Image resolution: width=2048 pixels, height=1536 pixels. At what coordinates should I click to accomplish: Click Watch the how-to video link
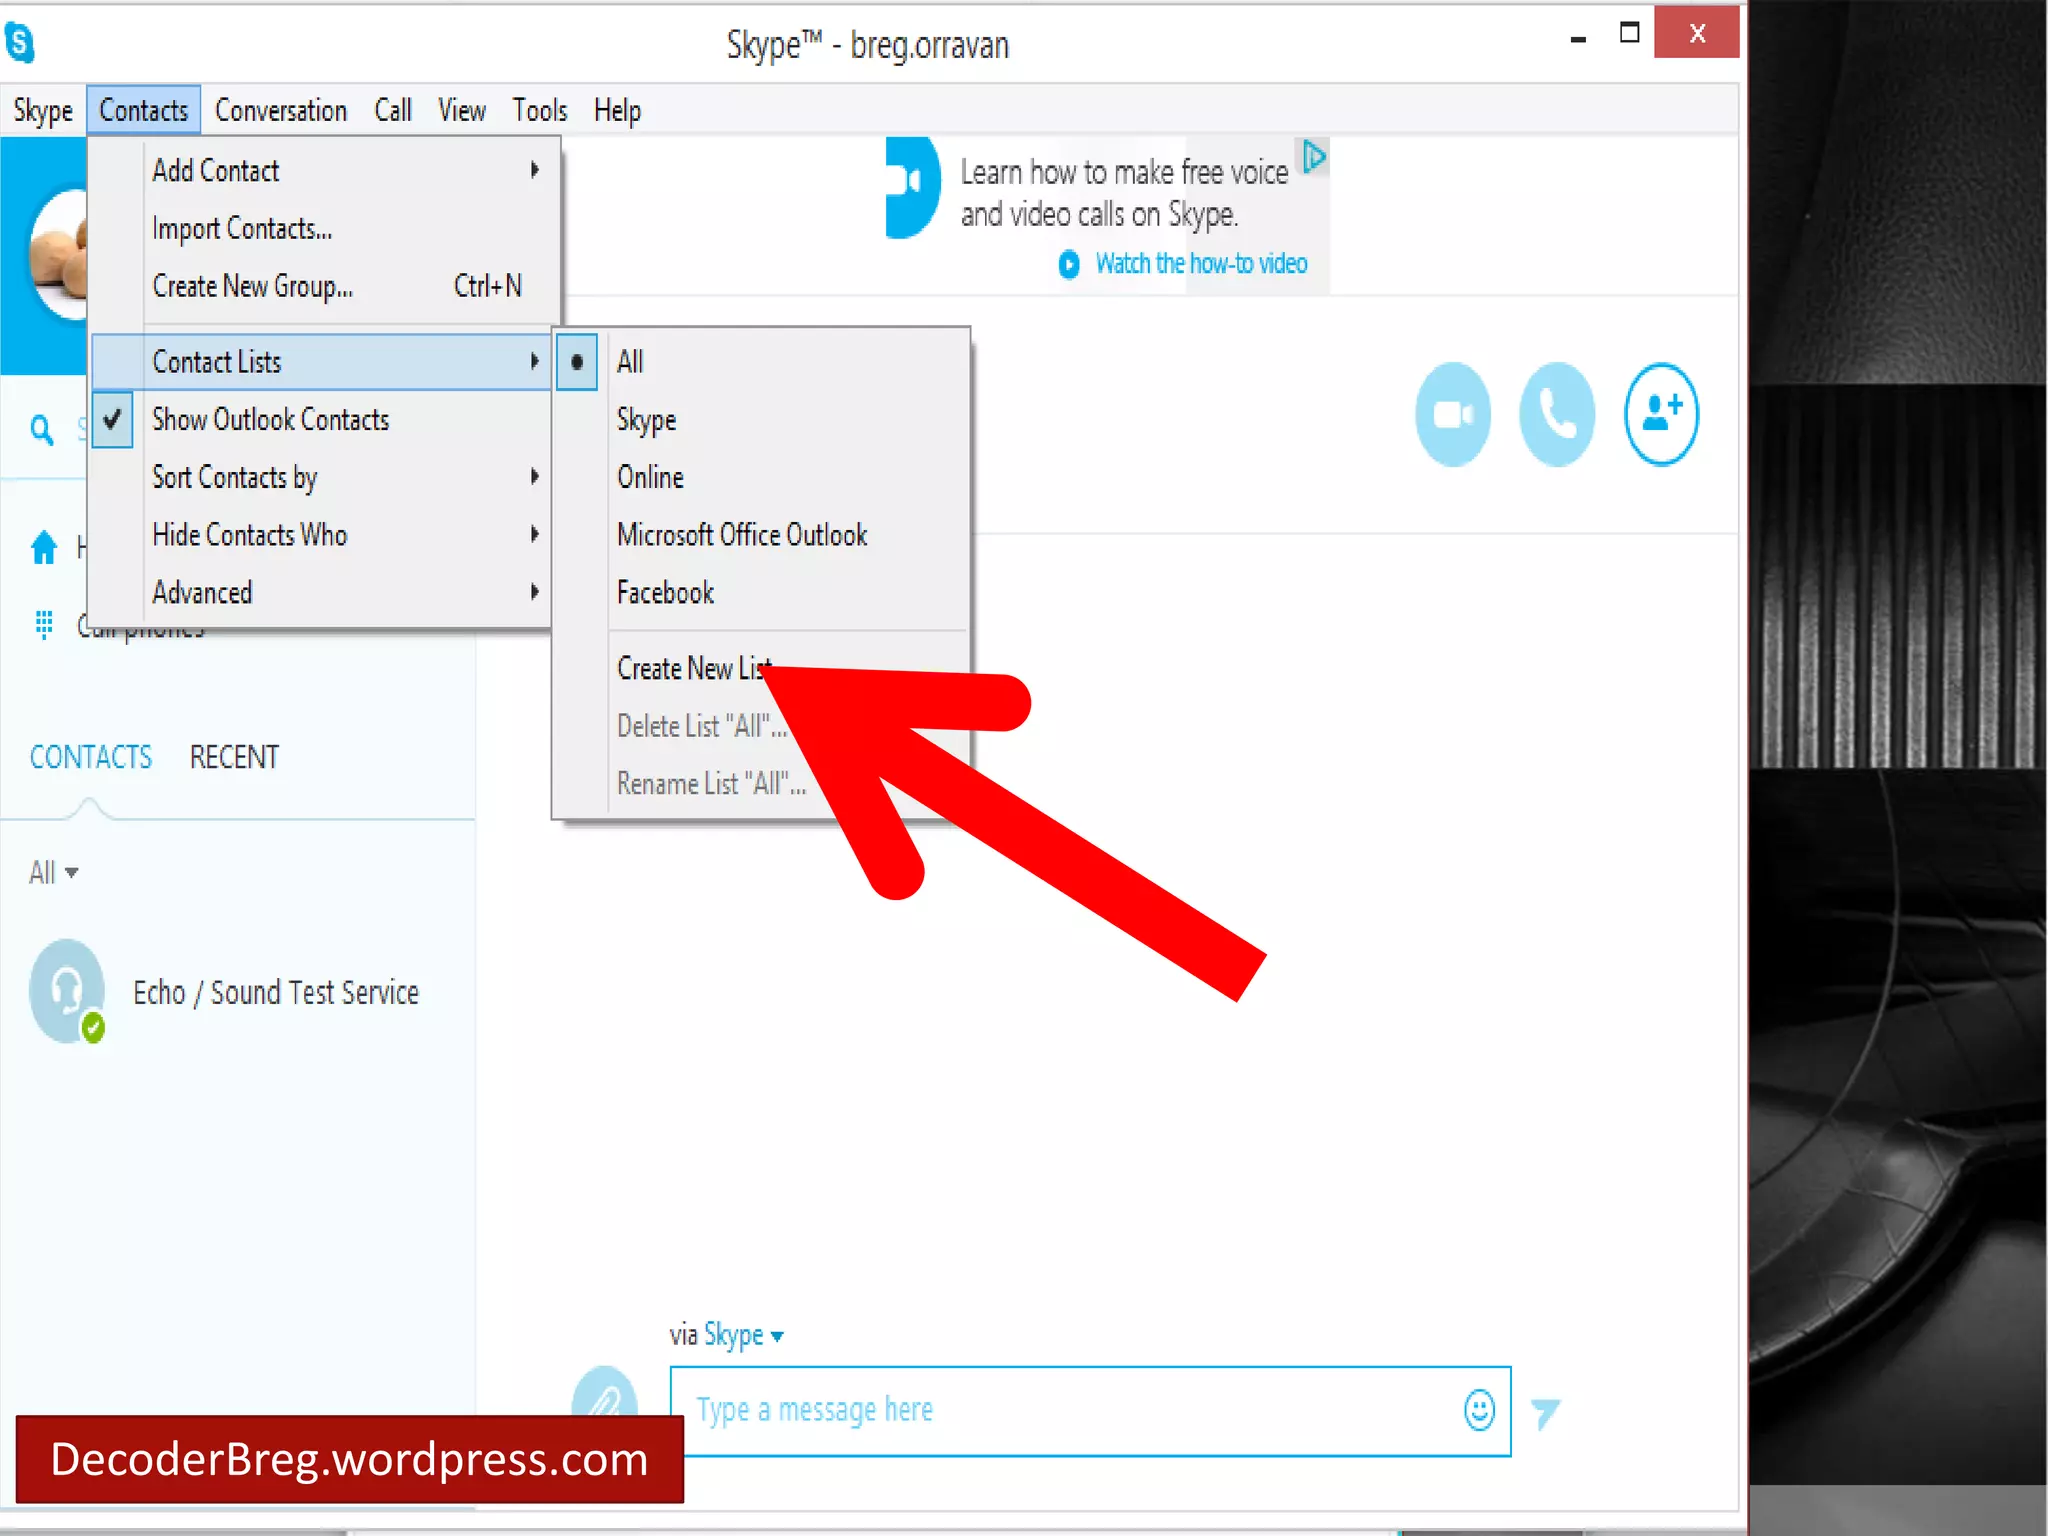(x=1200, y=264)
